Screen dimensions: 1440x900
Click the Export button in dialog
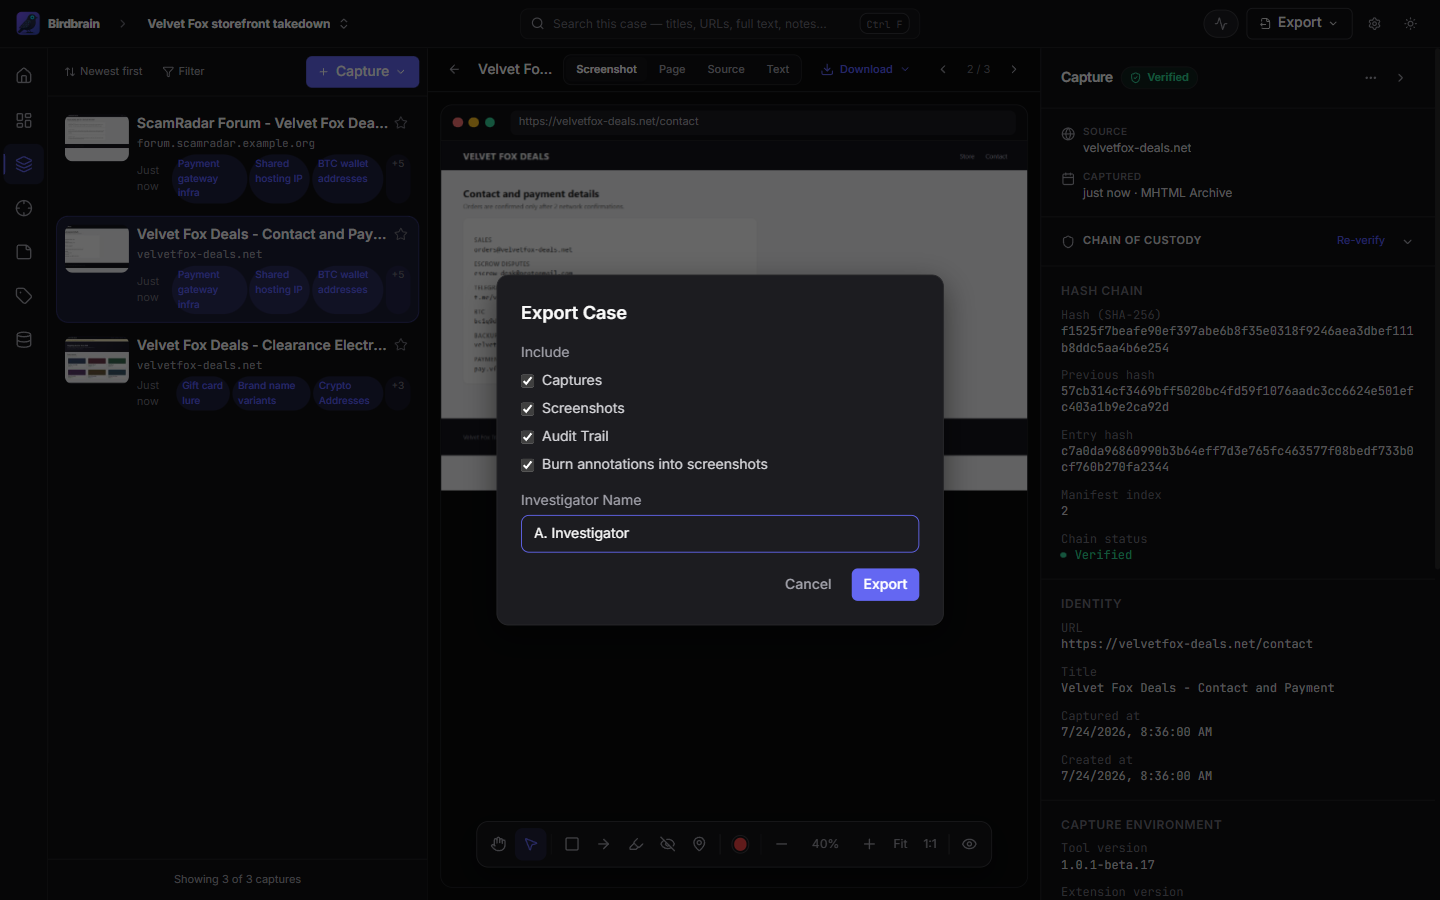[x=885, y=585]
